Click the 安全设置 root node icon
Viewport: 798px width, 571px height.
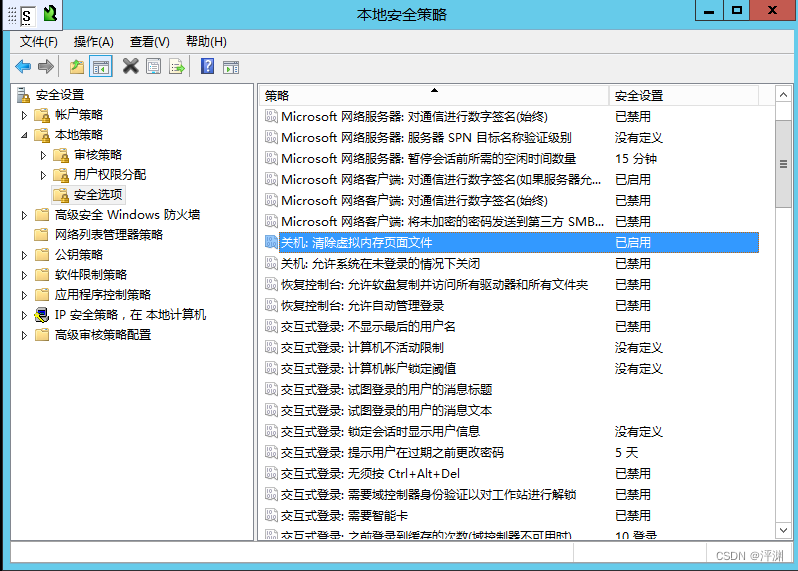(x=23, y=95)
